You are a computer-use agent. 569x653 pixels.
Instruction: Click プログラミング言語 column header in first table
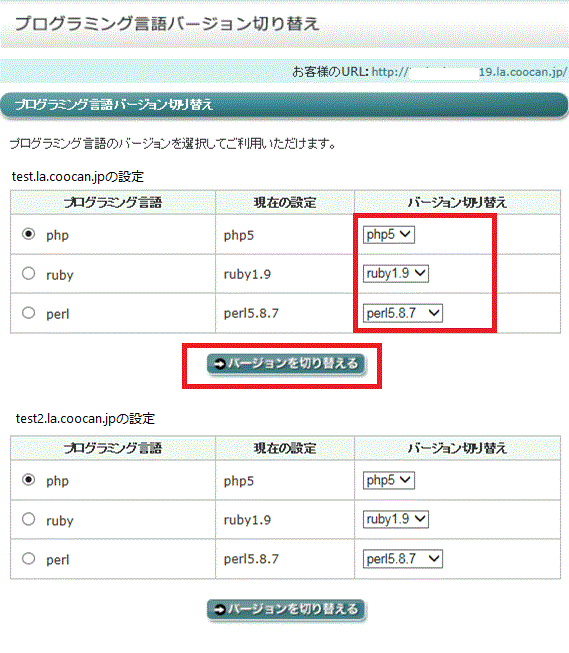point(113,203)
